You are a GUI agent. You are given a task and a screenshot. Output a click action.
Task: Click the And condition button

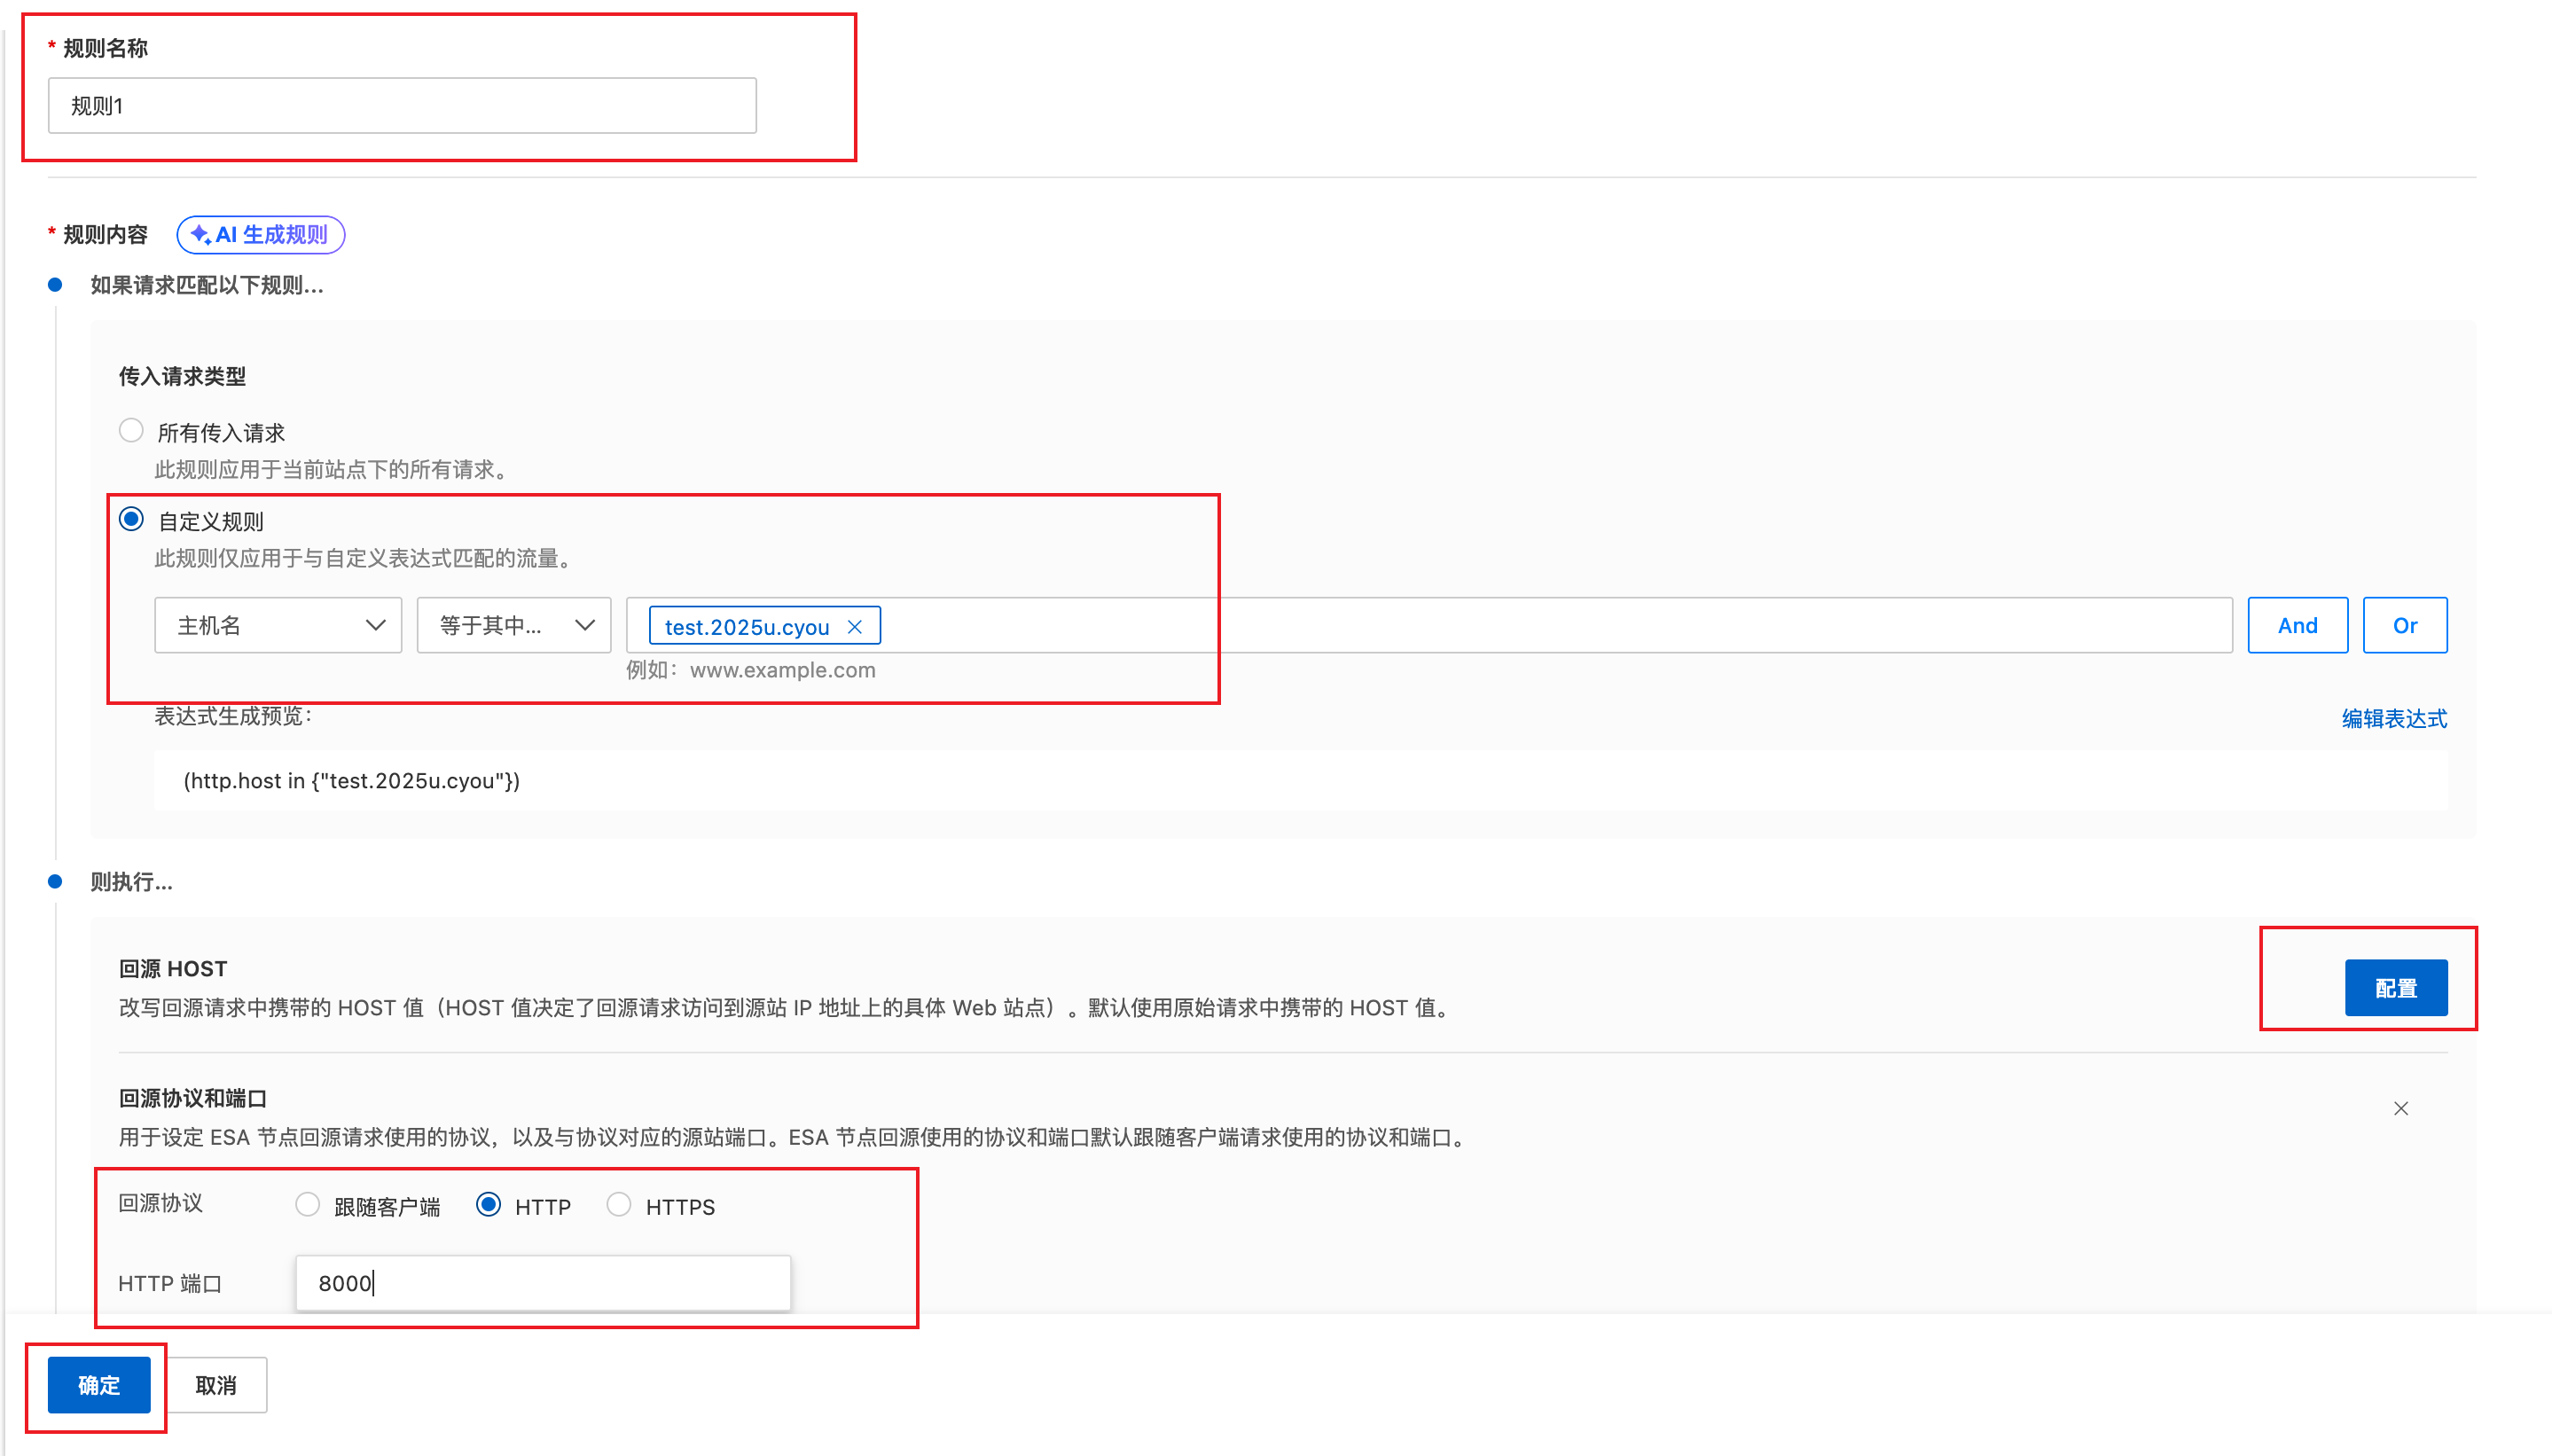(2297, 625)
